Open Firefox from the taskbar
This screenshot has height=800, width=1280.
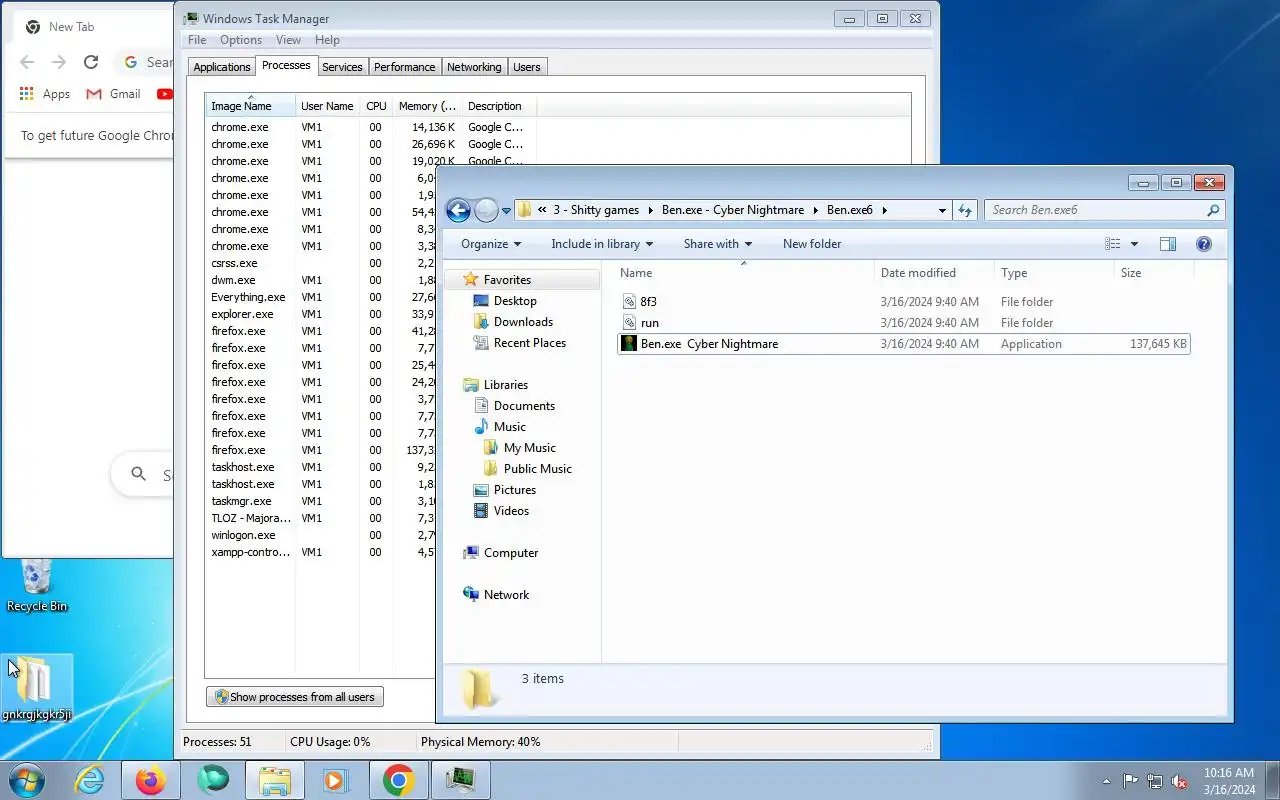pos(151,780)
